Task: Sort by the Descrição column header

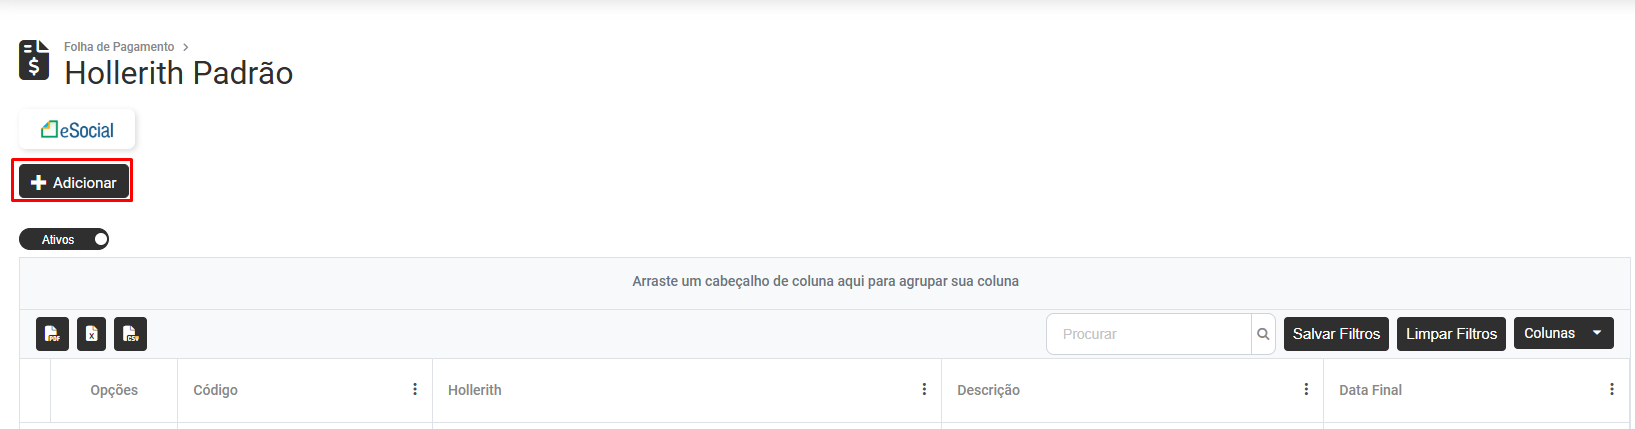Action: tap(988, 390)
